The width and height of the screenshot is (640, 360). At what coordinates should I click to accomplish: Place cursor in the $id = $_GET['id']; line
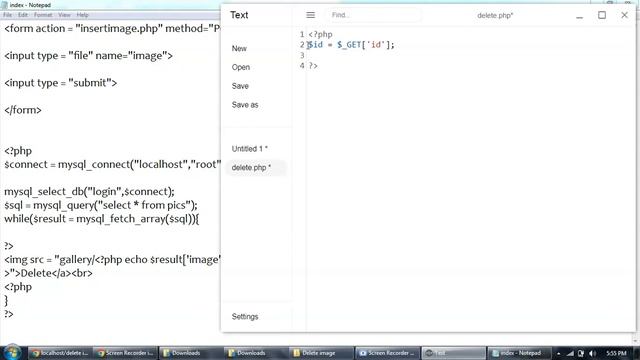[351, 45]
